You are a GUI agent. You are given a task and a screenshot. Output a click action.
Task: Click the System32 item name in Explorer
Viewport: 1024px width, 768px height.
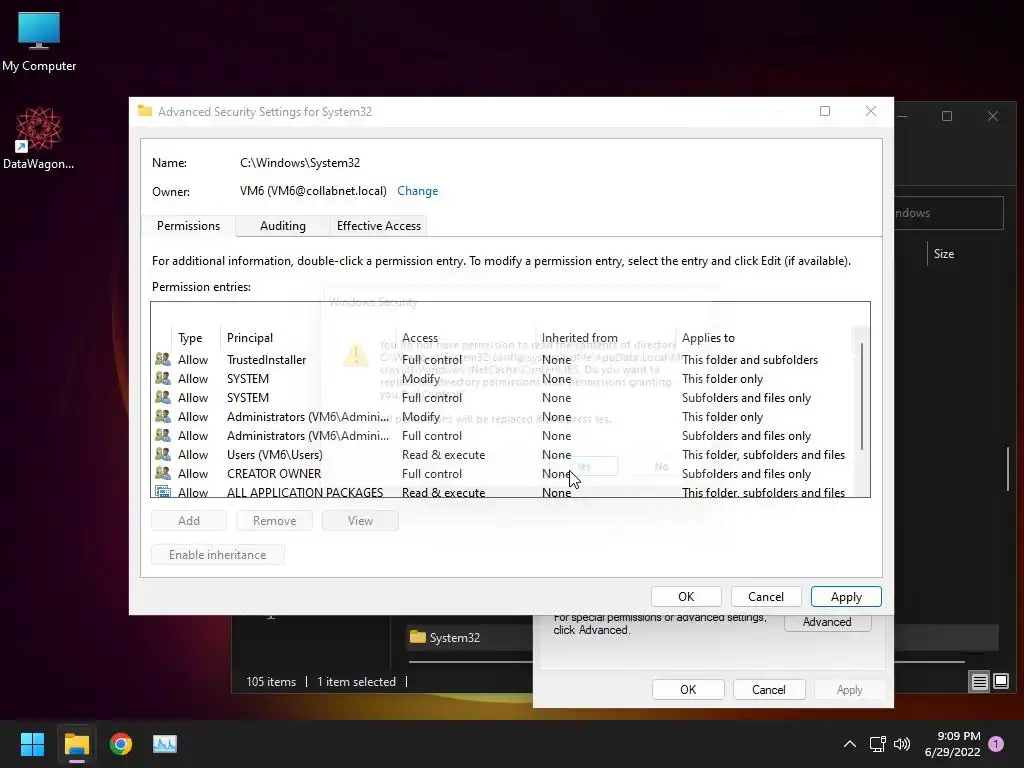point(455,637)
